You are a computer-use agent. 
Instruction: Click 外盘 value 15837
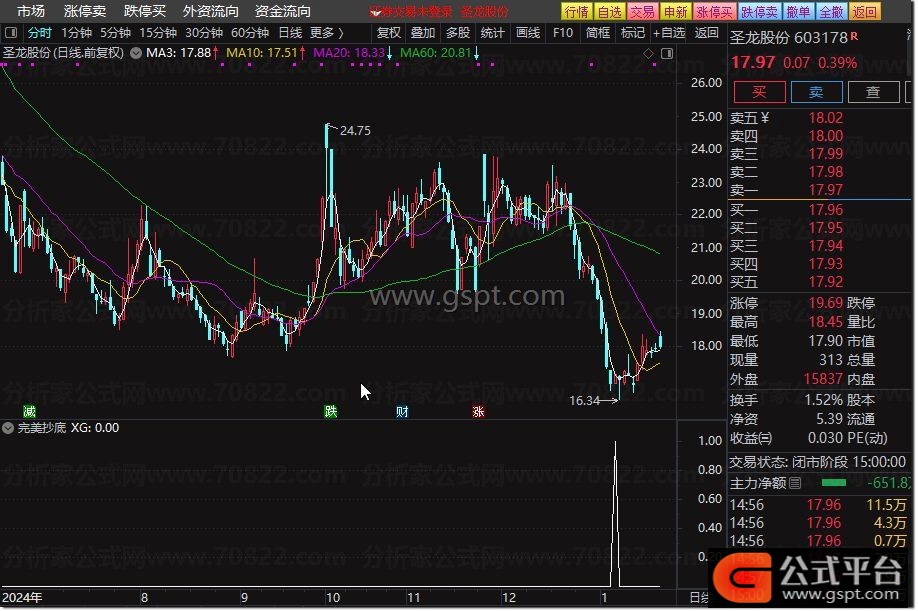[x=823, y=379]
